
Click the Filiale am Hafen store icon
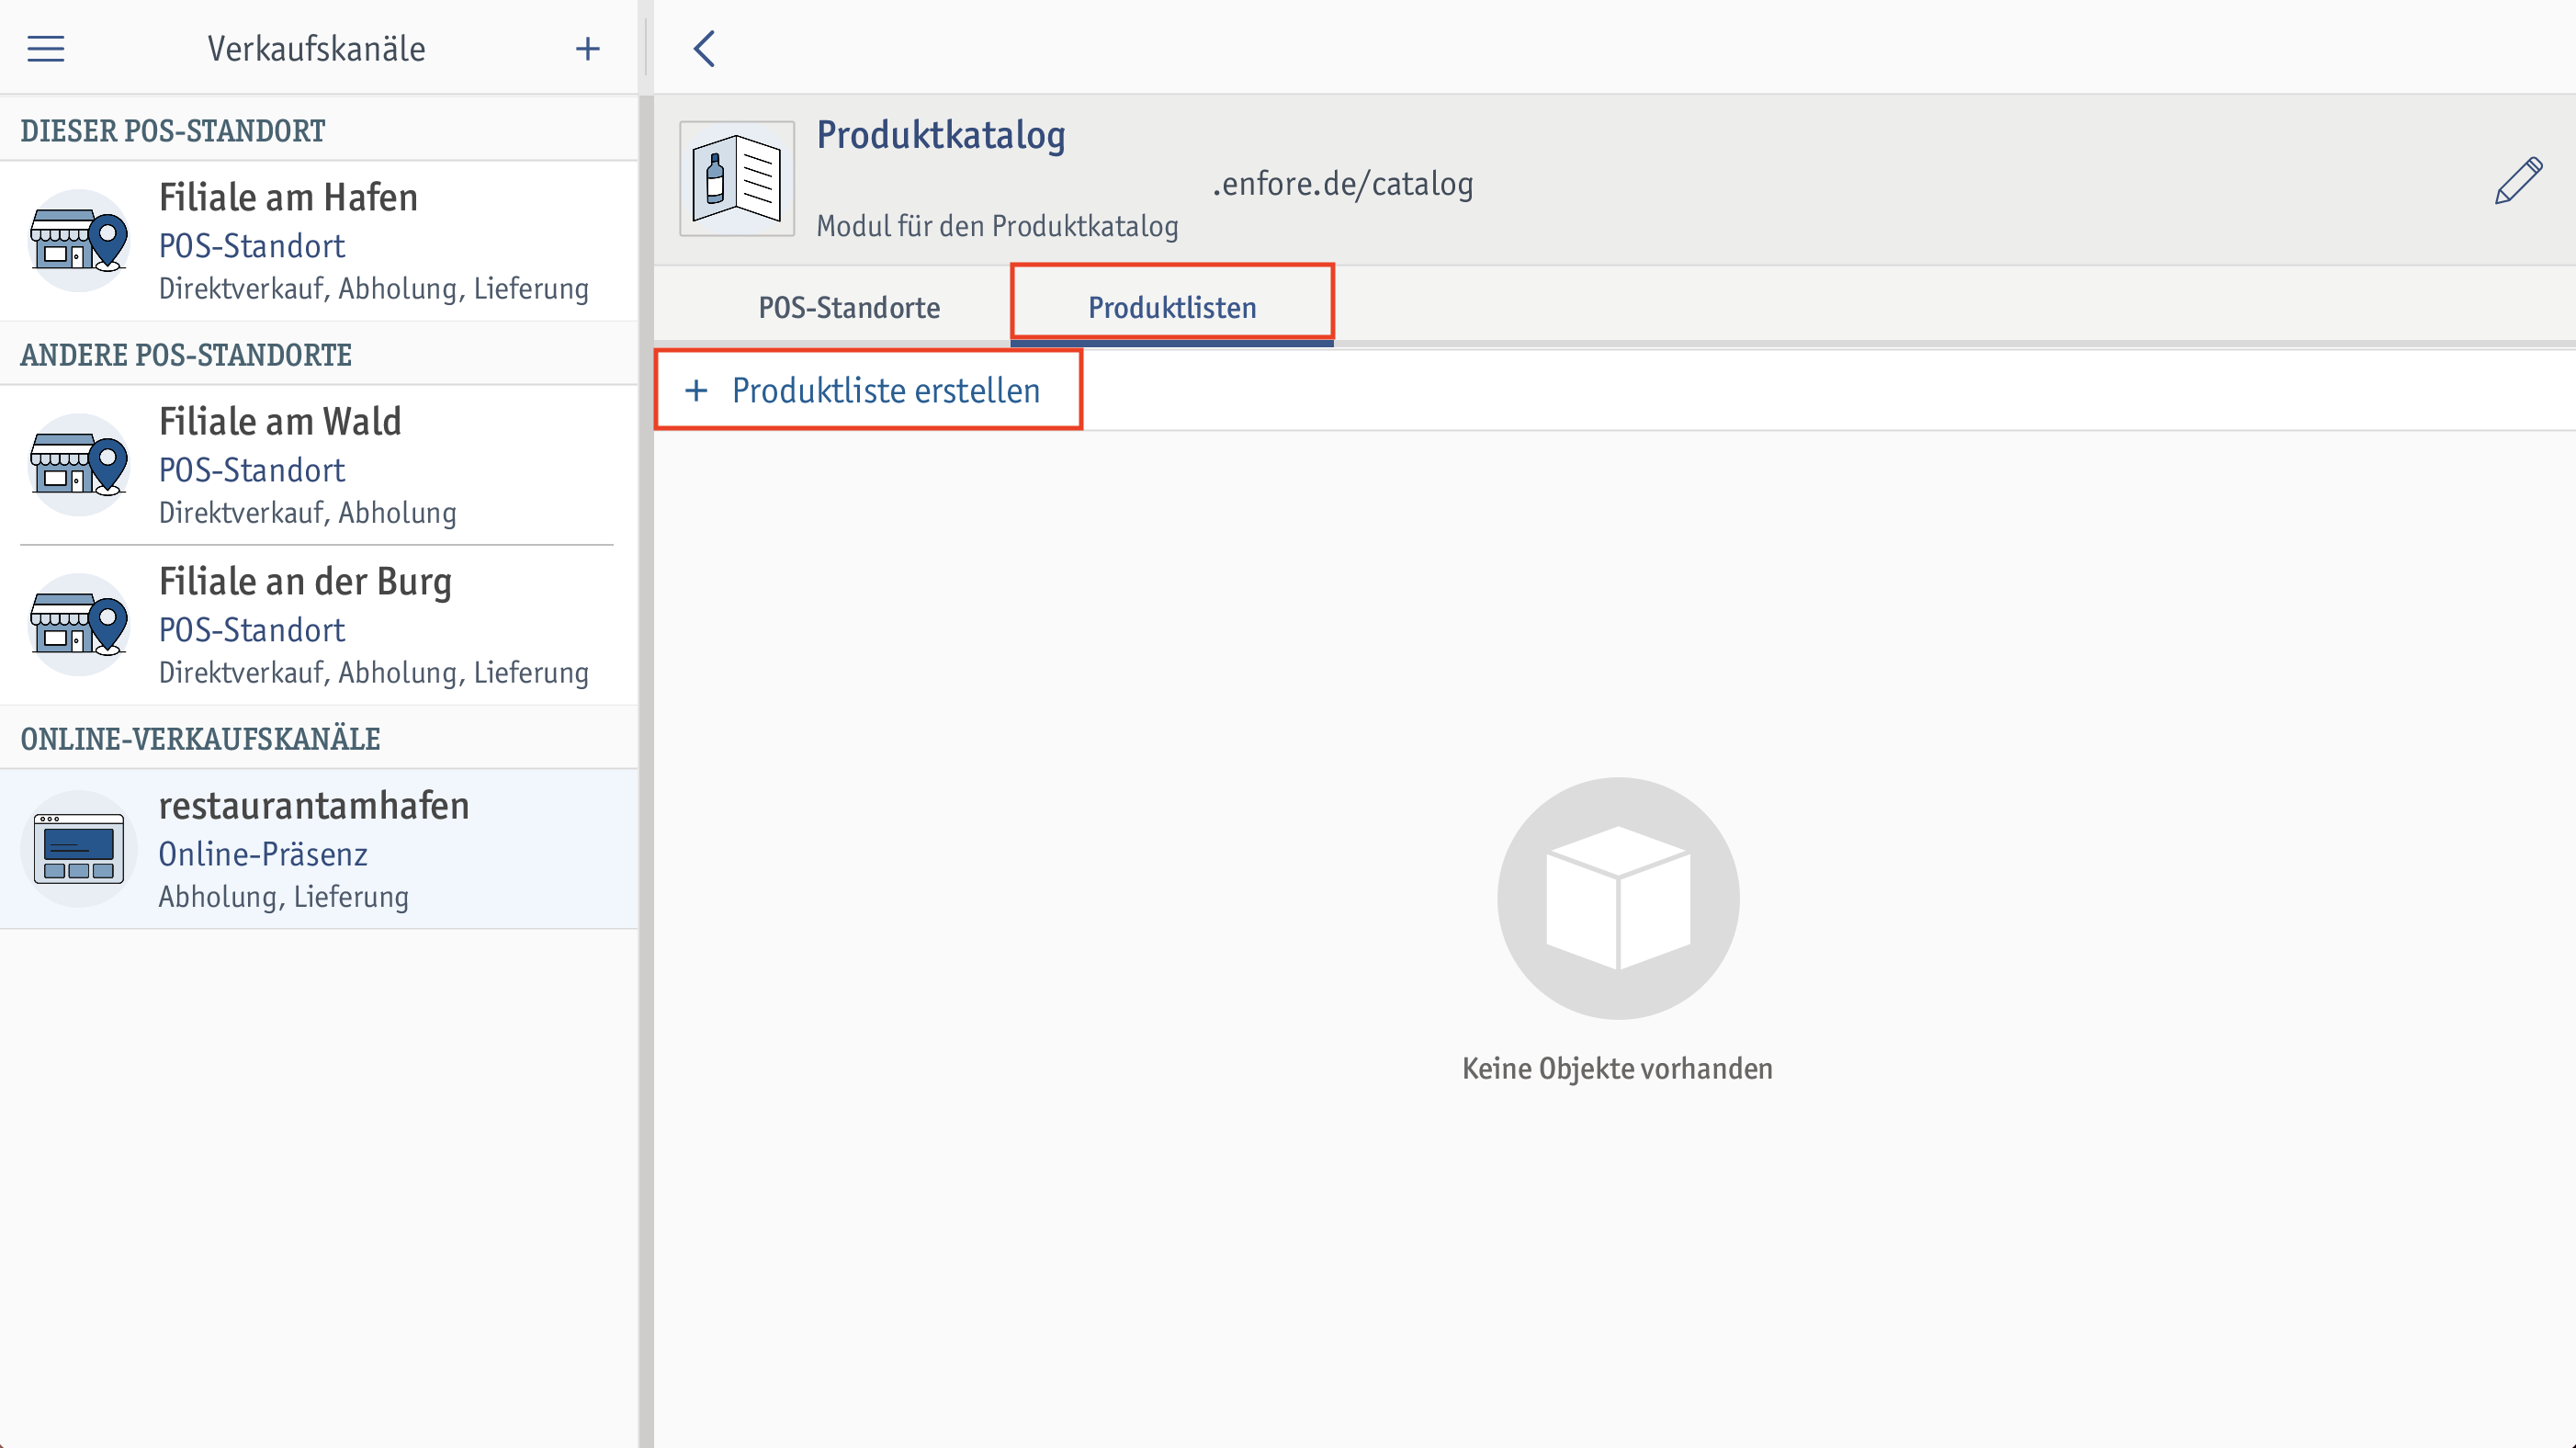click(x=79, y=240)
